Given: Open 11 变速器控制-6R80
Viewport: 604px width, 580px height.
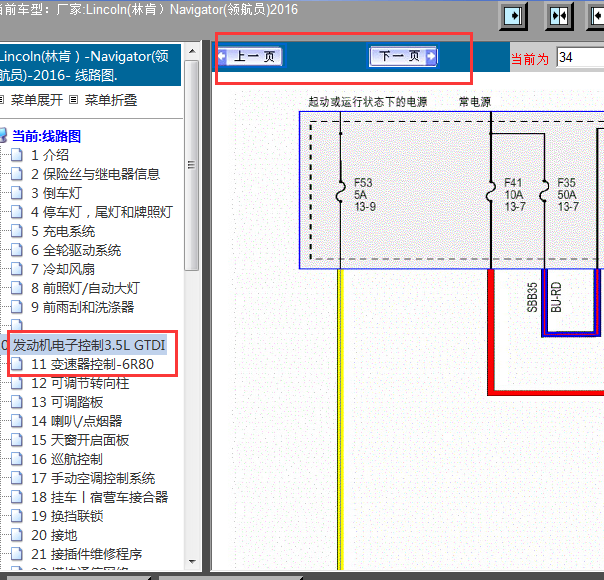Looking at the screenshot, I should pyautogui.click(x=92, y=364).
